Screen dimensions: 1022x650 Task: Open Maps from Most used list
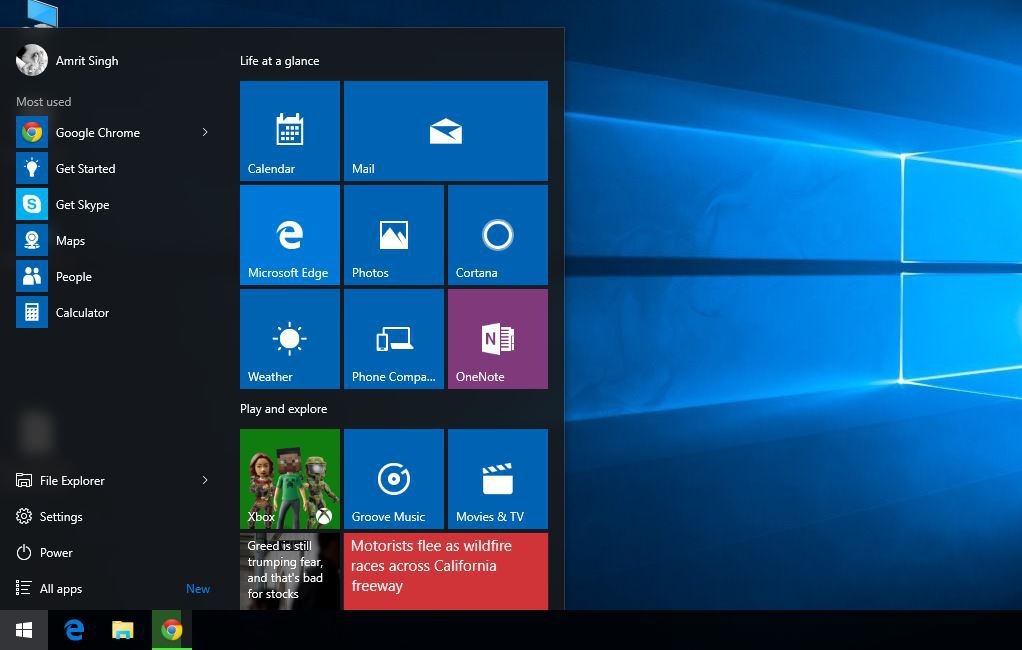[114, 241]
